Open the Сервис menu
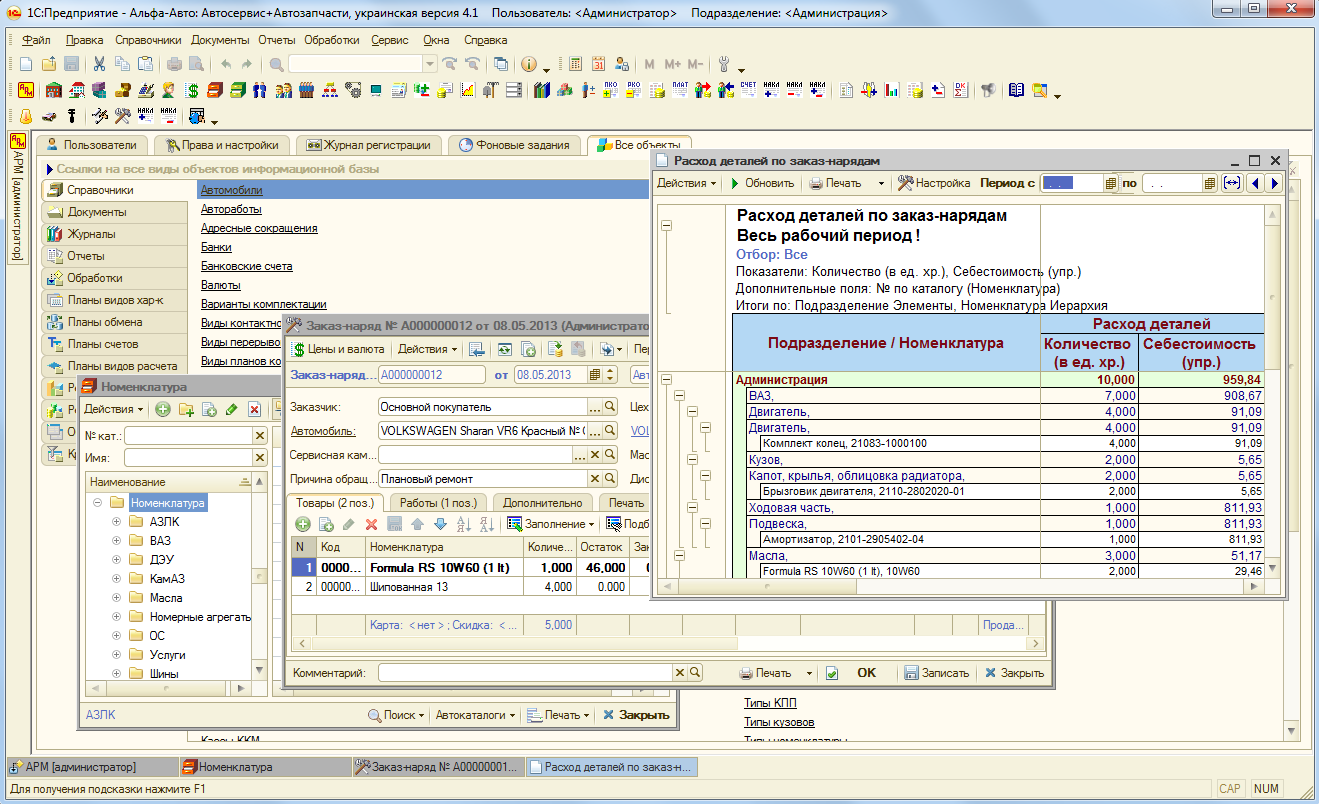Viewport: 1319px width, 804px height. click(x=389, y=40)
